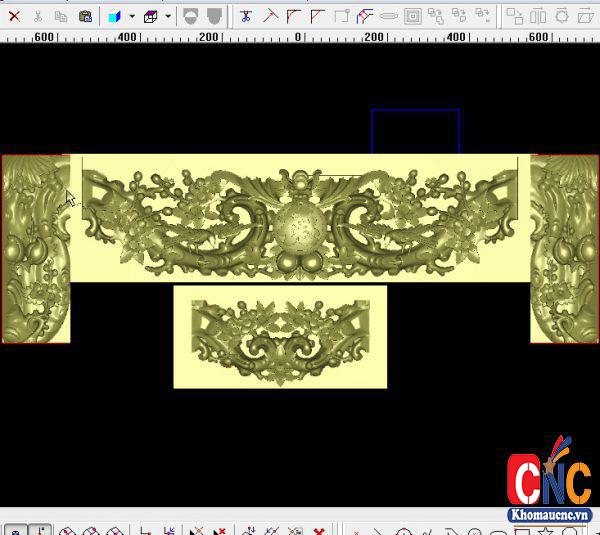Click the first overlapping squares combine icon

pyautogui.click(x=436, y=16)
